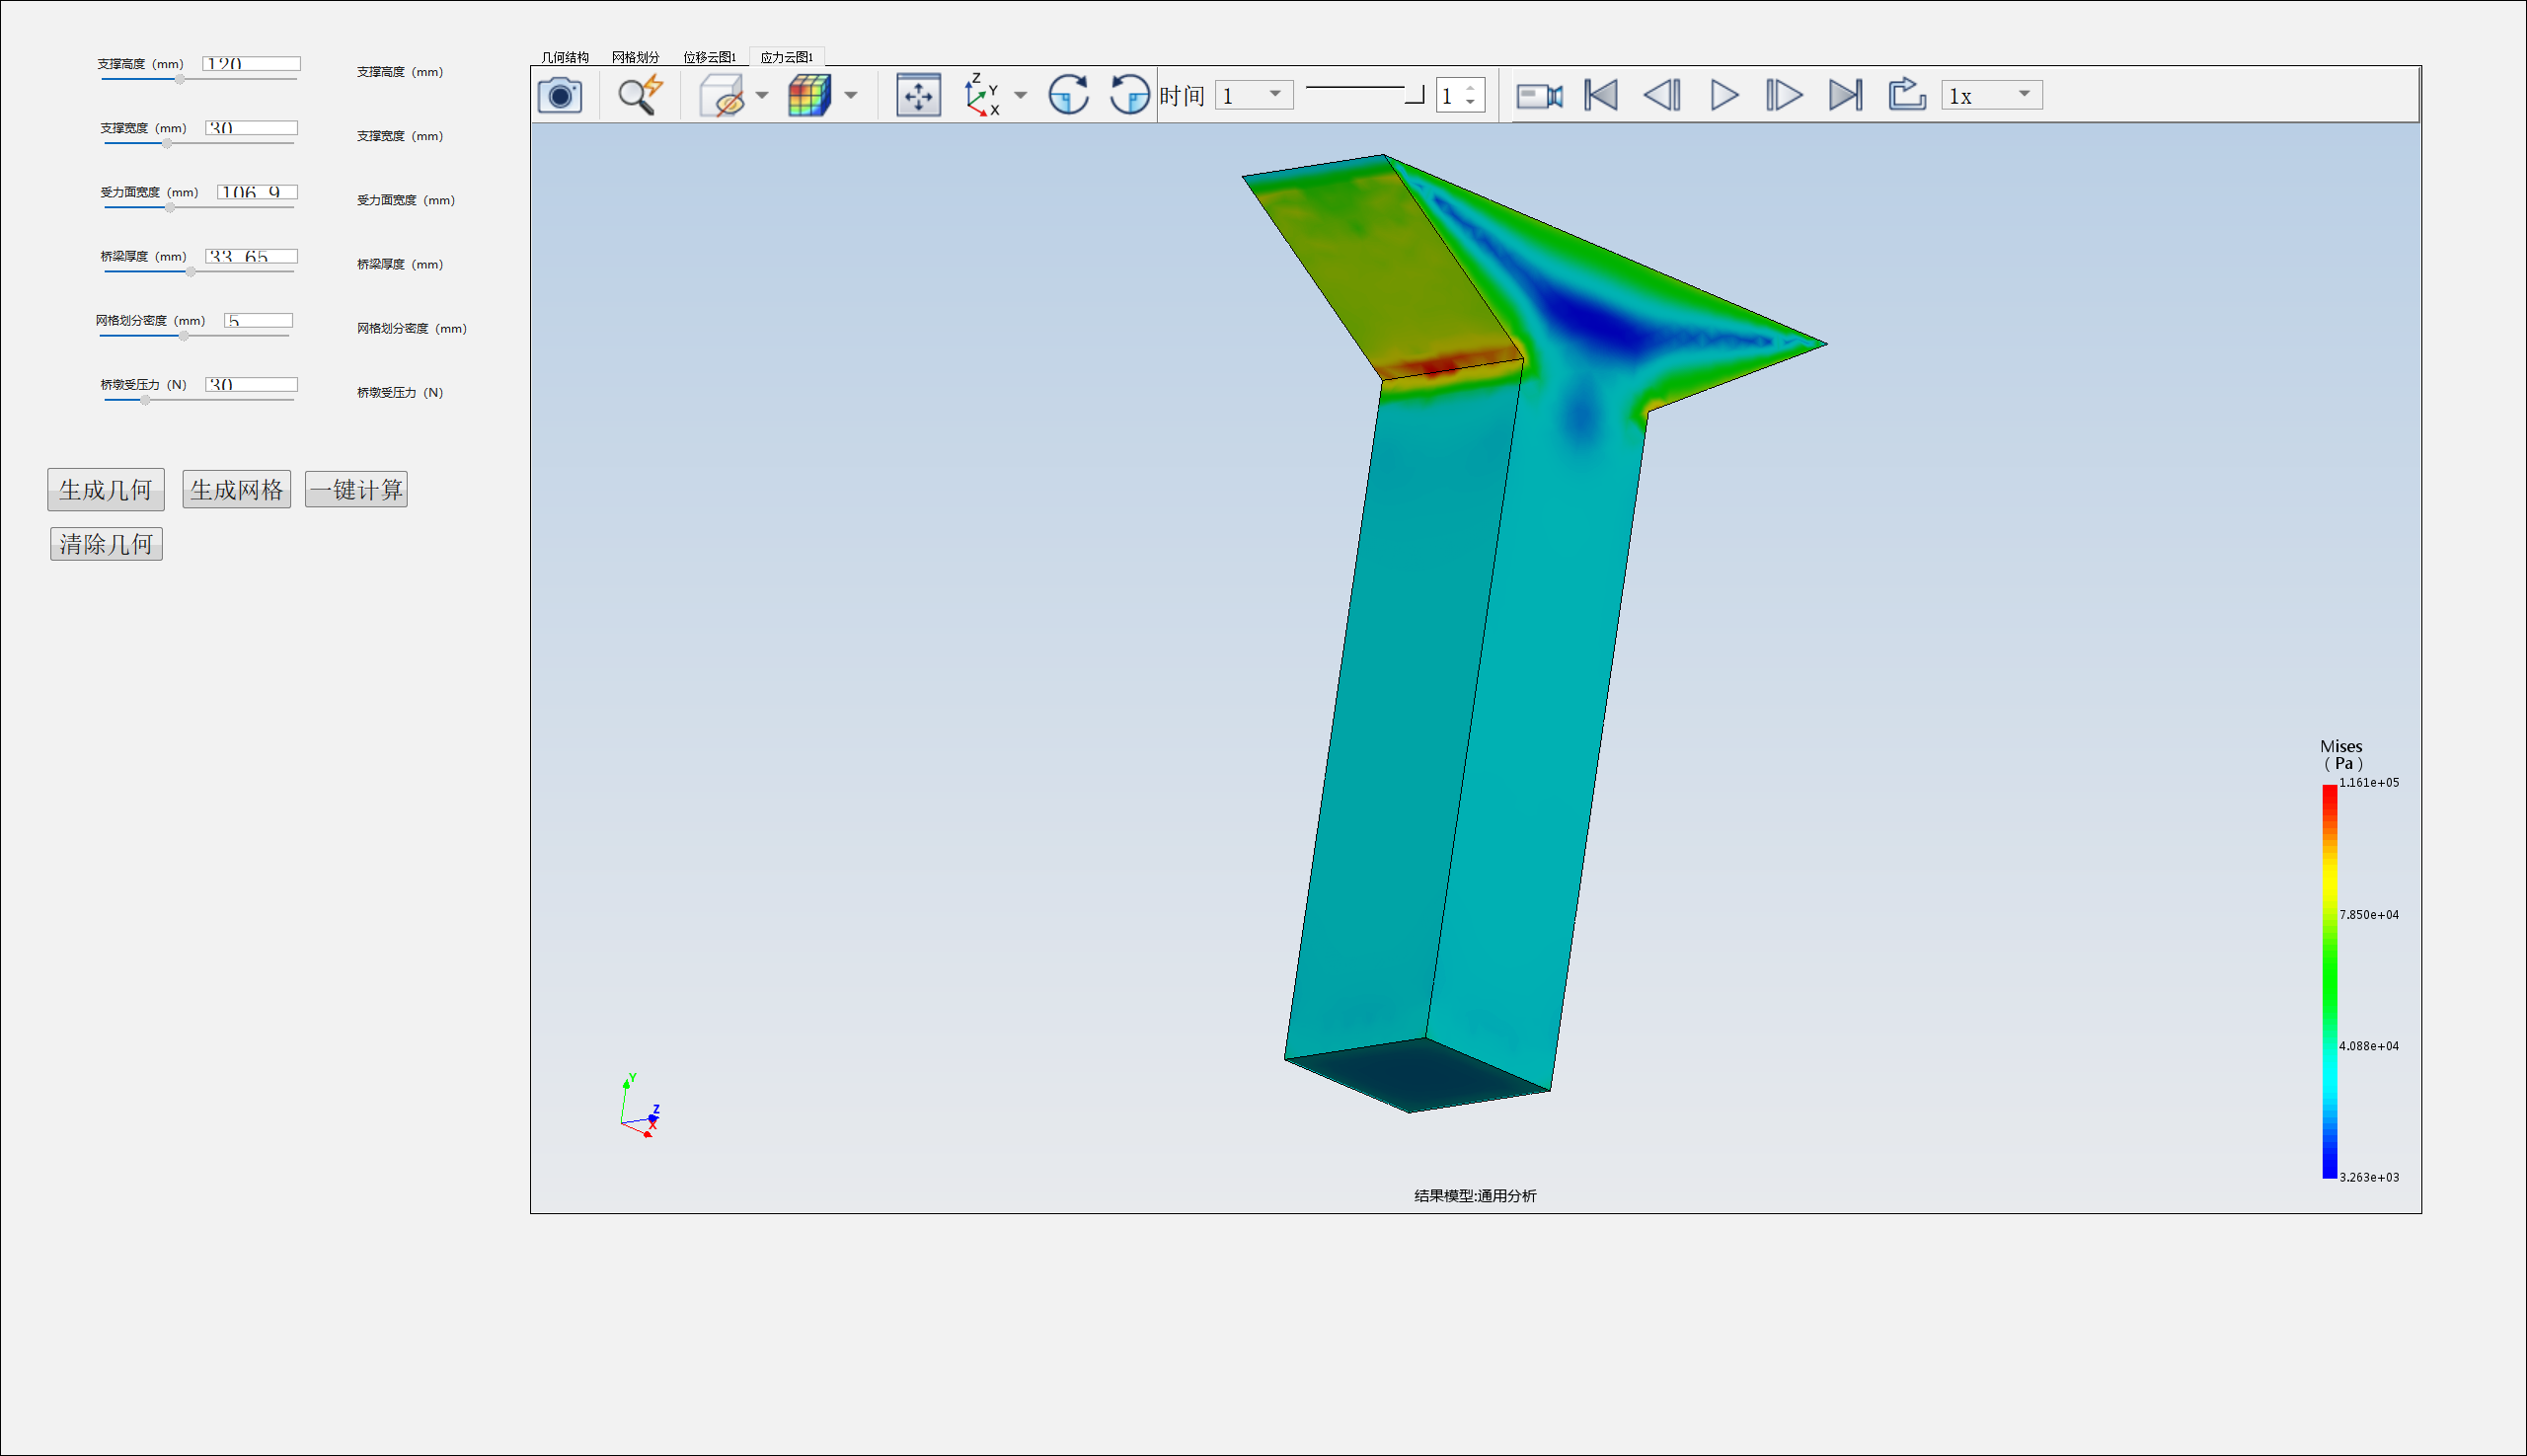The height and width of the screenshot is (1456, 2527).
Task: Click the legend value 4.088e+04
Action: (2368, 1046)
